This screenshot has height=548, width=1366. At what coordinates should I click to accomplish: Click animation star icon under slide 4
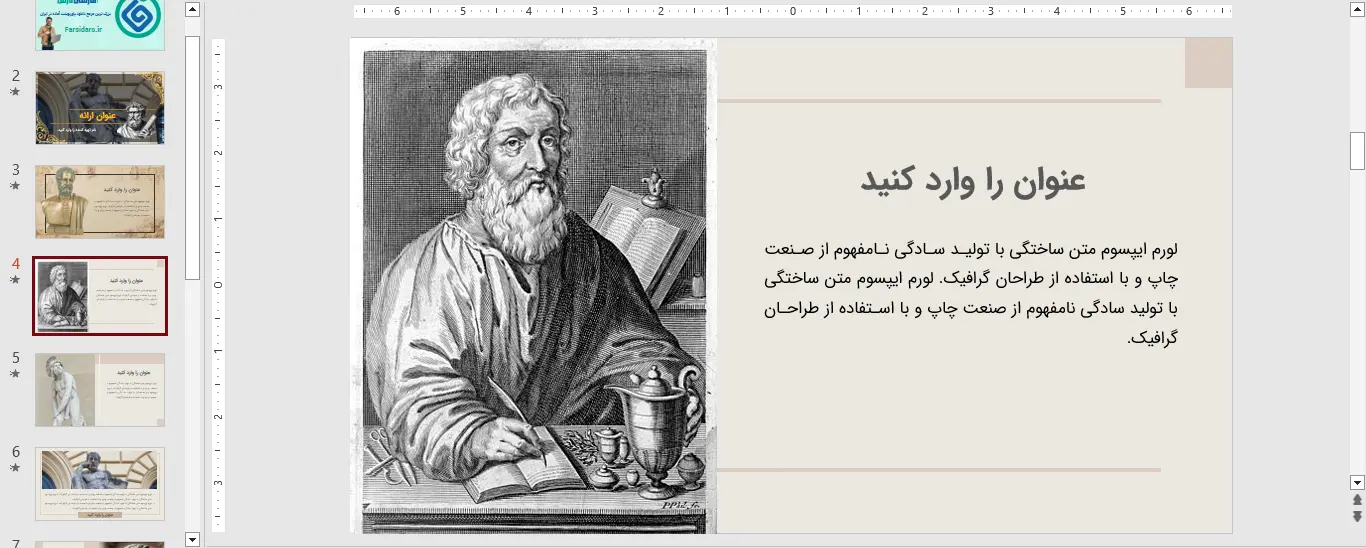pyautogui.click(x=15, y=280)
